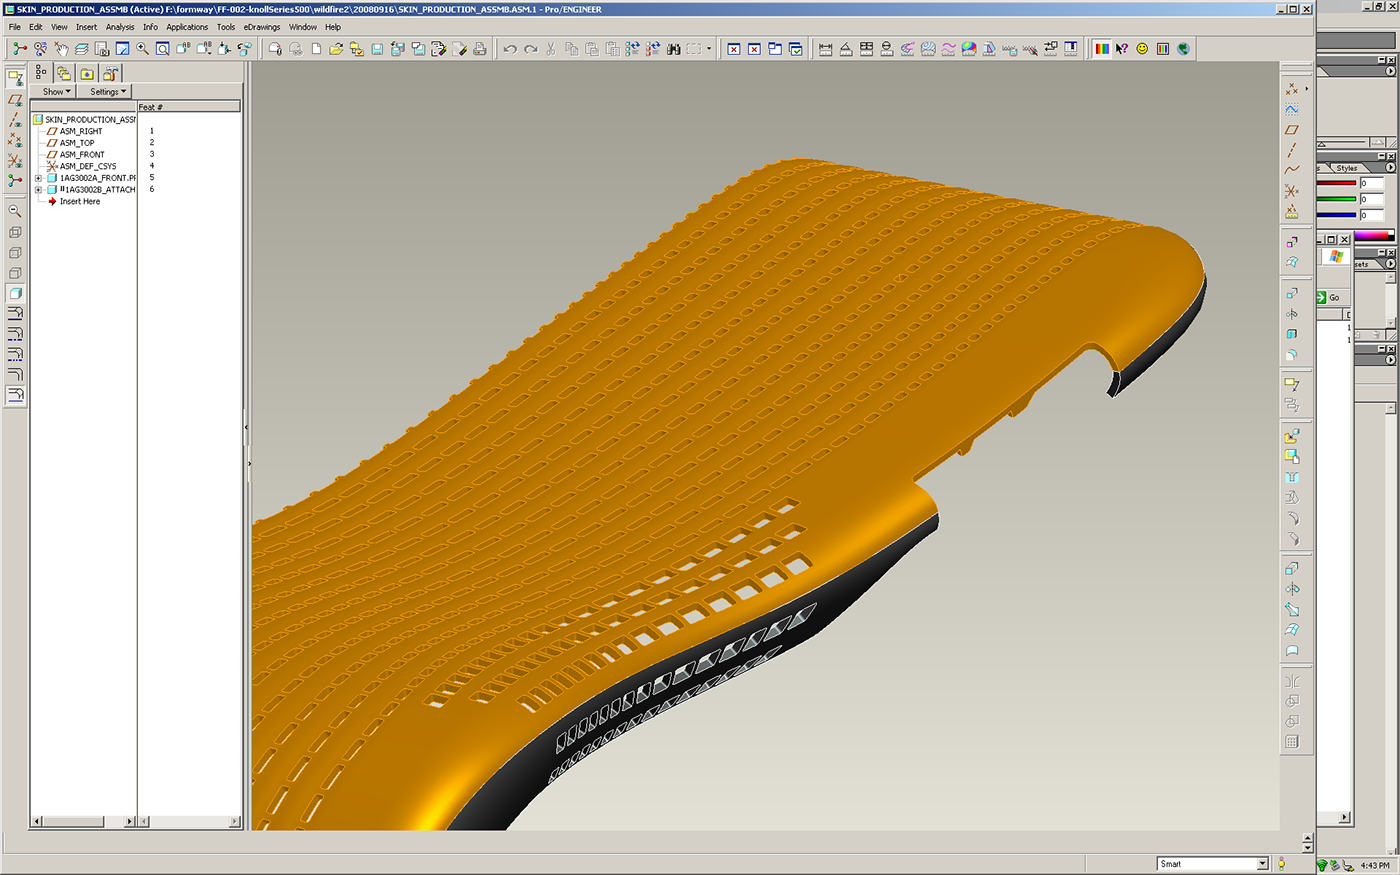This screenshot has height=875, width=1400.
Task: Open the Analysis menu
Action: [x=120, y=27]
